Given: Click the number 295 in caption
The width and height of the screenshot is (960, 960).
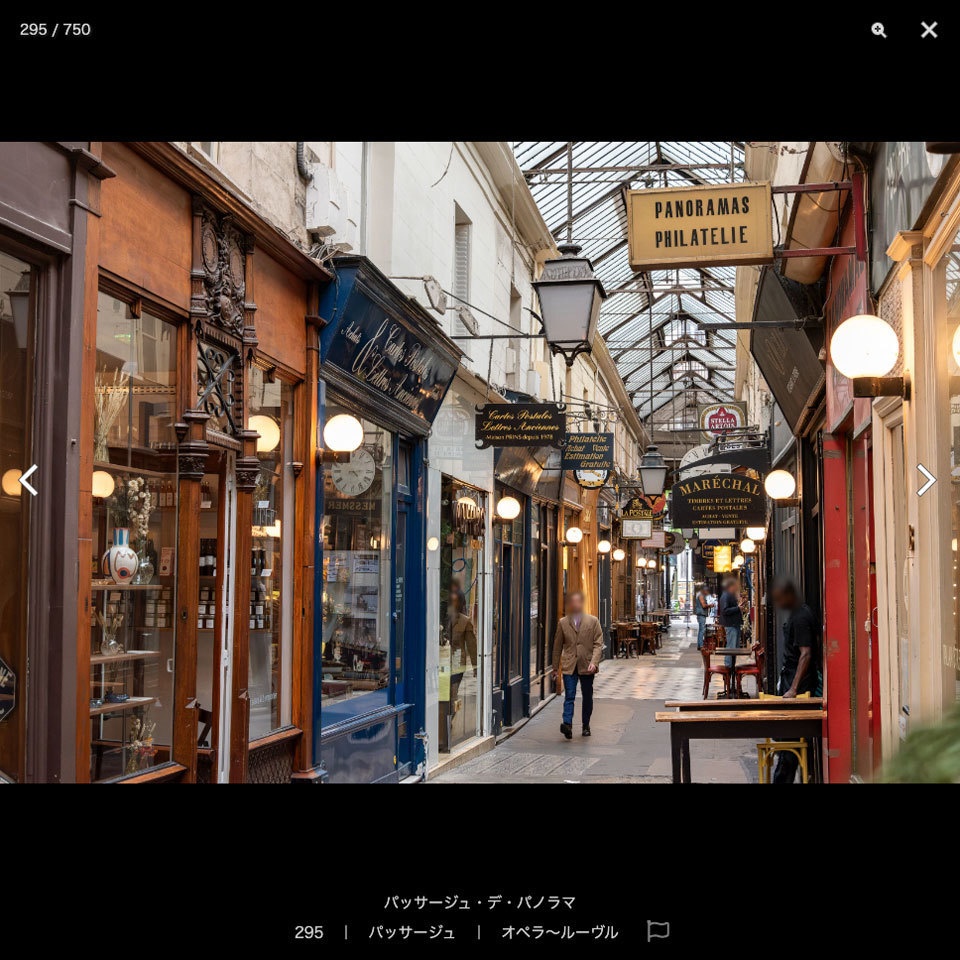Looking at the screenshot, I should pyautogui.click(x=309, y=932).
